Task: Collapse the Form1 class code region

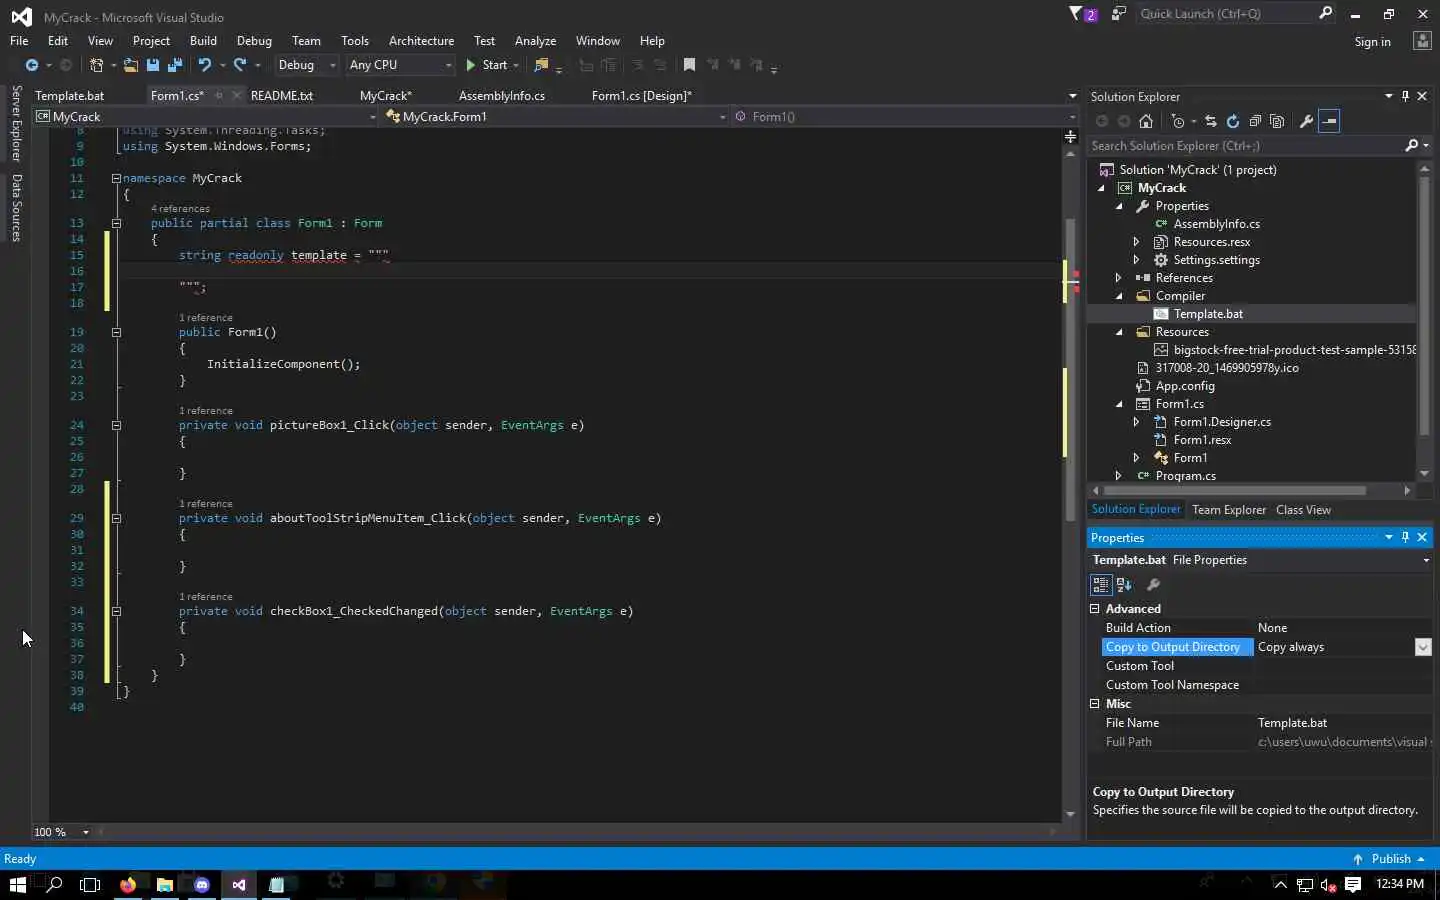Action: [116, 223]
